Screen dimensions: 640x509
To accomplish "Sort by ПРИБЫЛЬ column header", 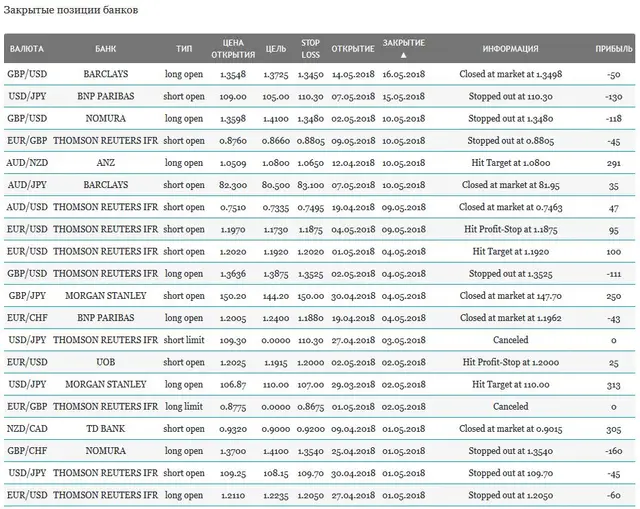I will tap(613, 49).
